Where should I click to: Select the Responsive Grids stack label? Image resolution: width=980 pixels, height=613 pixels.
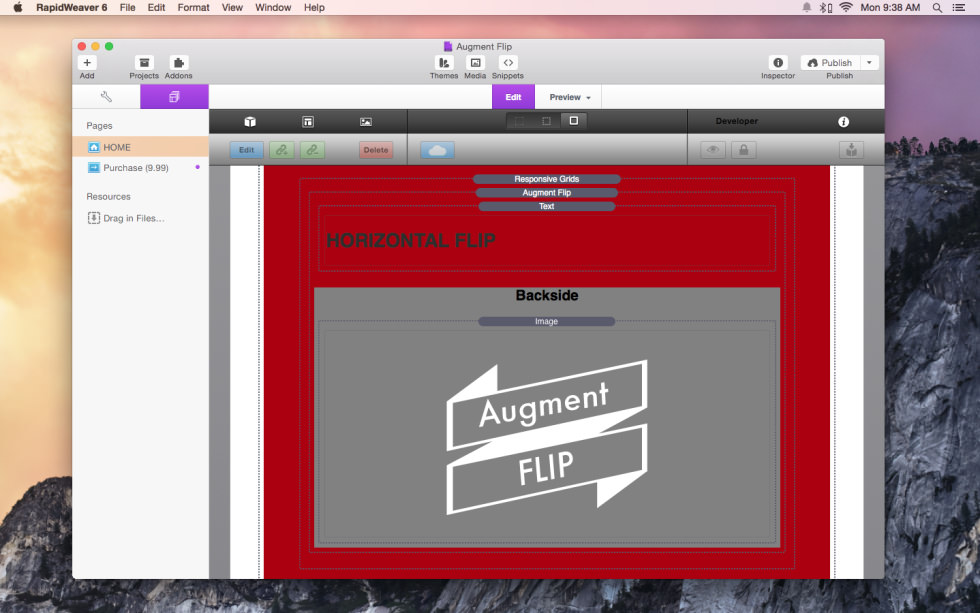pos(547,179)
